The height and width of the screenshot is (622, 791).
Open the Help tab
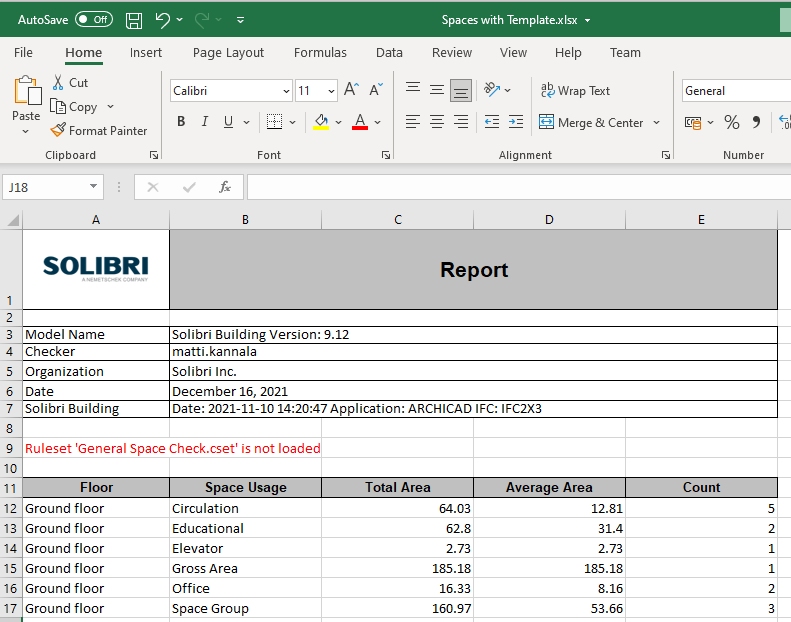coord(568,52)
